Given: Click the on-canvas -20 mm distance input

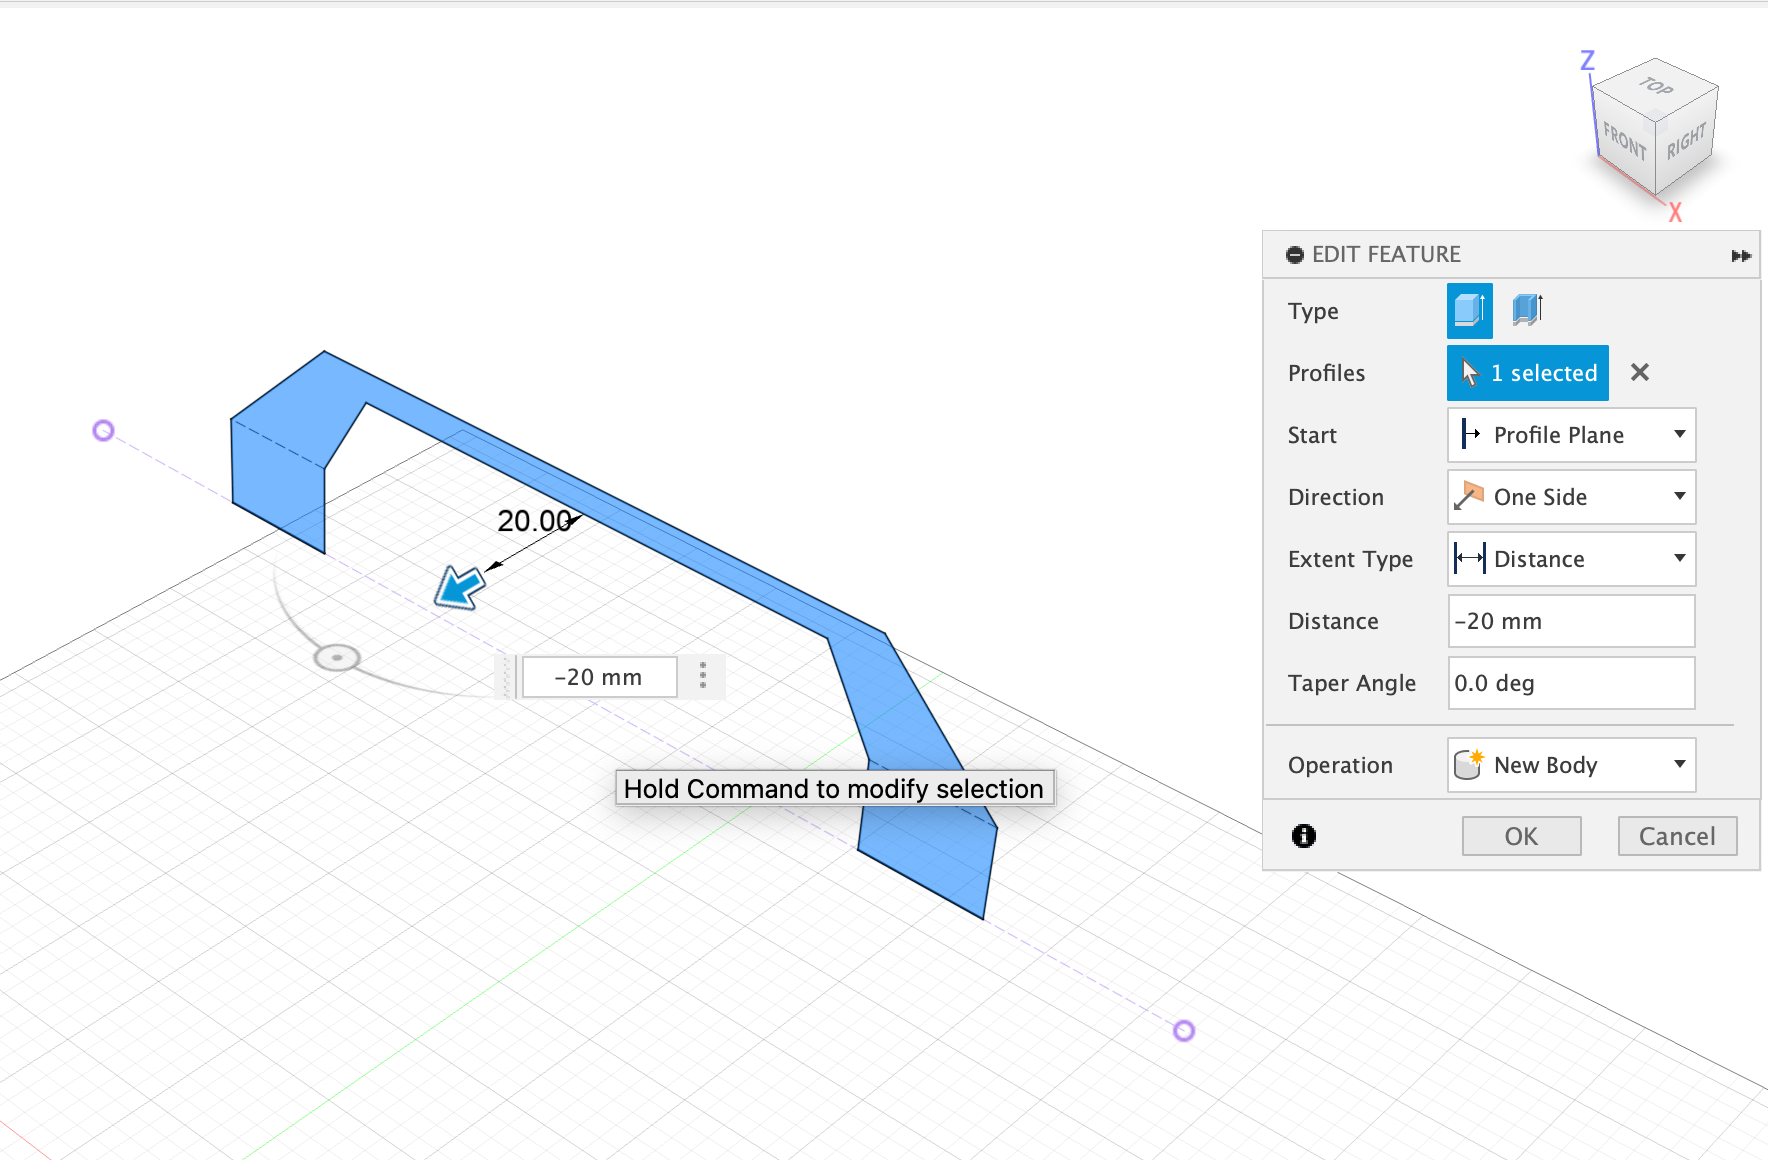Looking at the screenshot, I should [599, 677].
